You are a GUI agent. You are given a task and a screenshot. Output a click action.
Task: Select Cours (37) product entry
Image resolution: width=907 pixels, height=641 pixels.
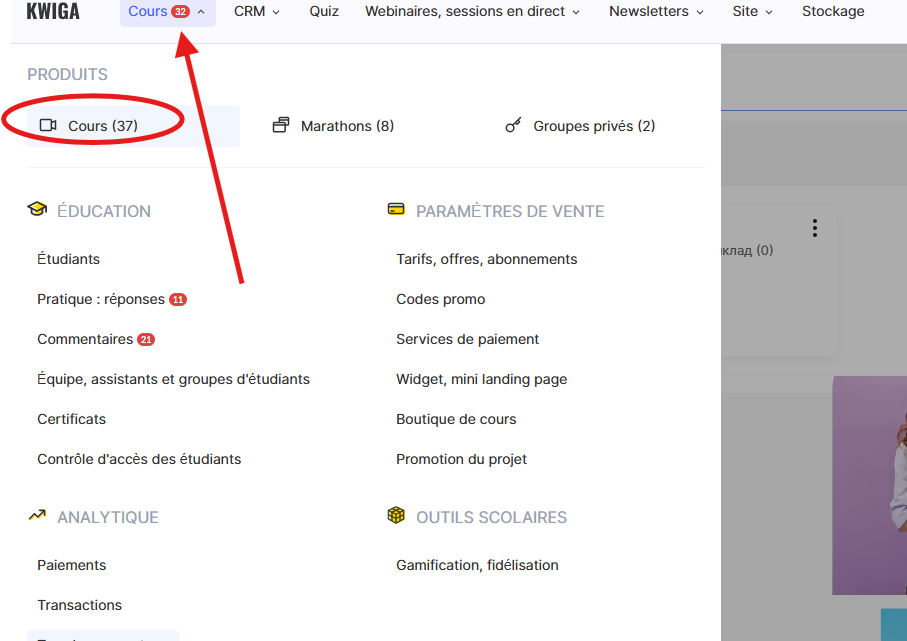[x=133, y=126]
